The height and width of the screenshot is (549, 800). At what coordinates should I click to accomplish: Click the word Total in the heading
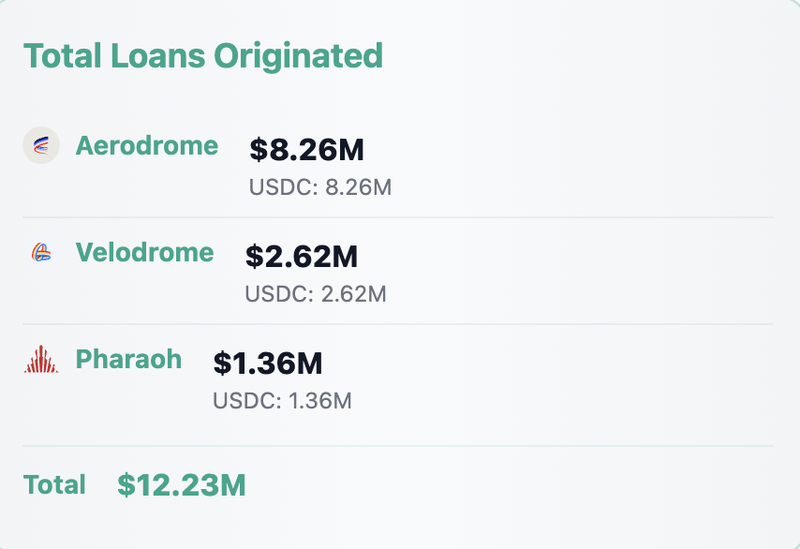[x=62, y=55]
